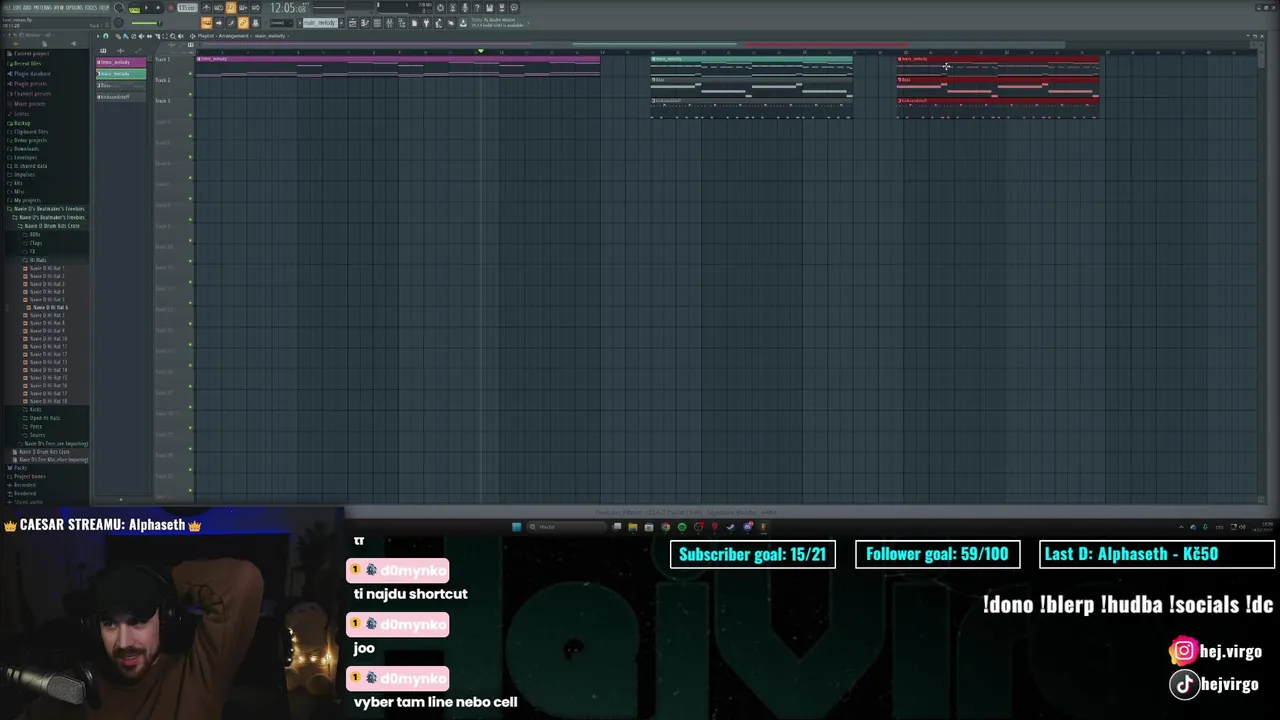
Task: Click the green main volume slider
Action: (146, 22)
